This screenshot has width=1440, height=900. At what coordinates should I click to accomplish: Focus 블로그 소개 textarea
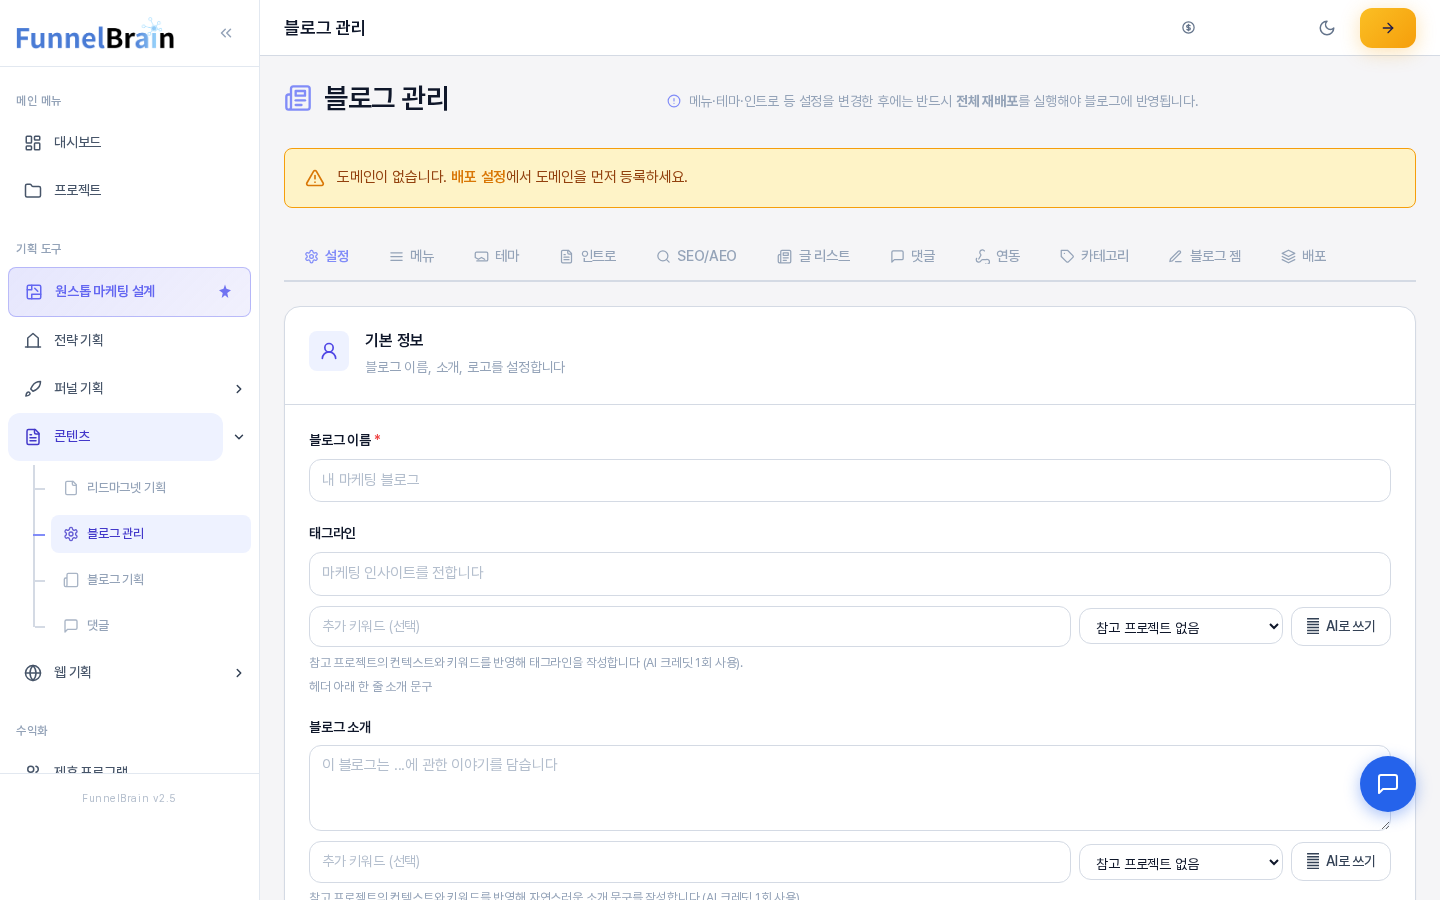[x=850, y=788]
